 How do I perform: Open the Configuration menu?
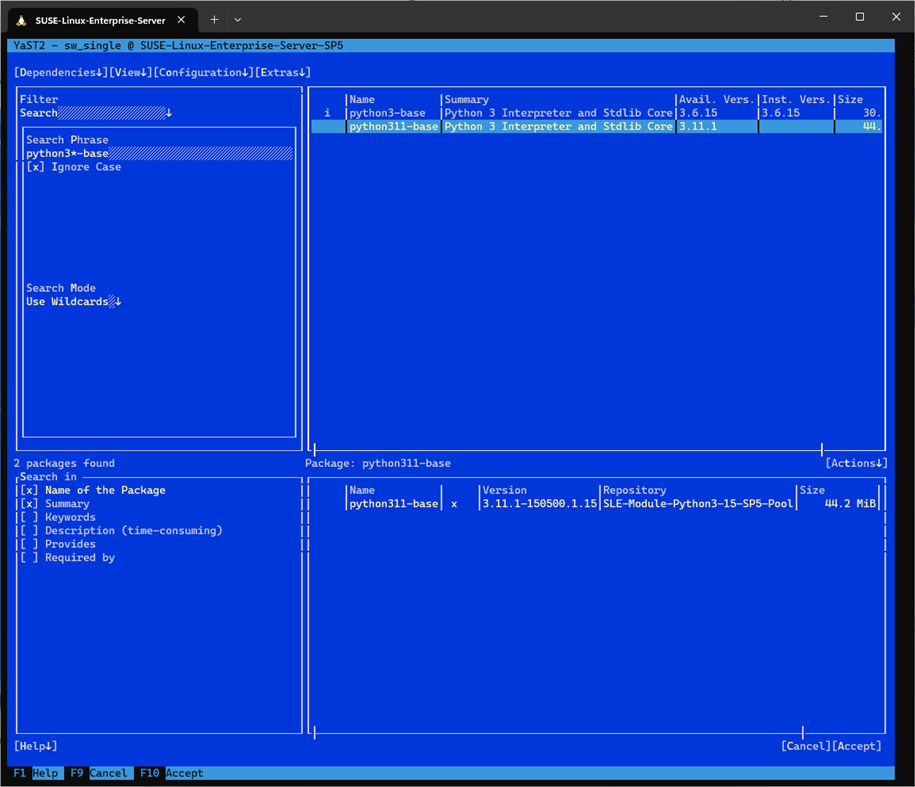[x=204, y=72]
